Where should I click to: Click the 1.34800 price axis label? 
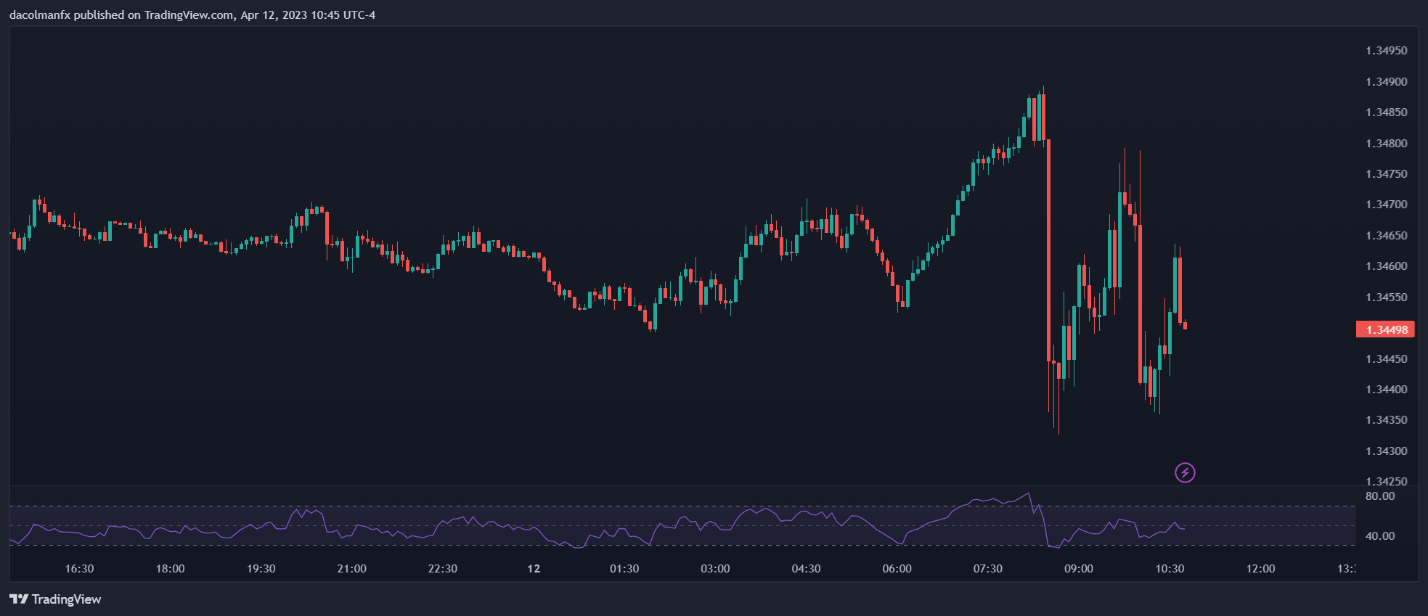coord(1386,144)
